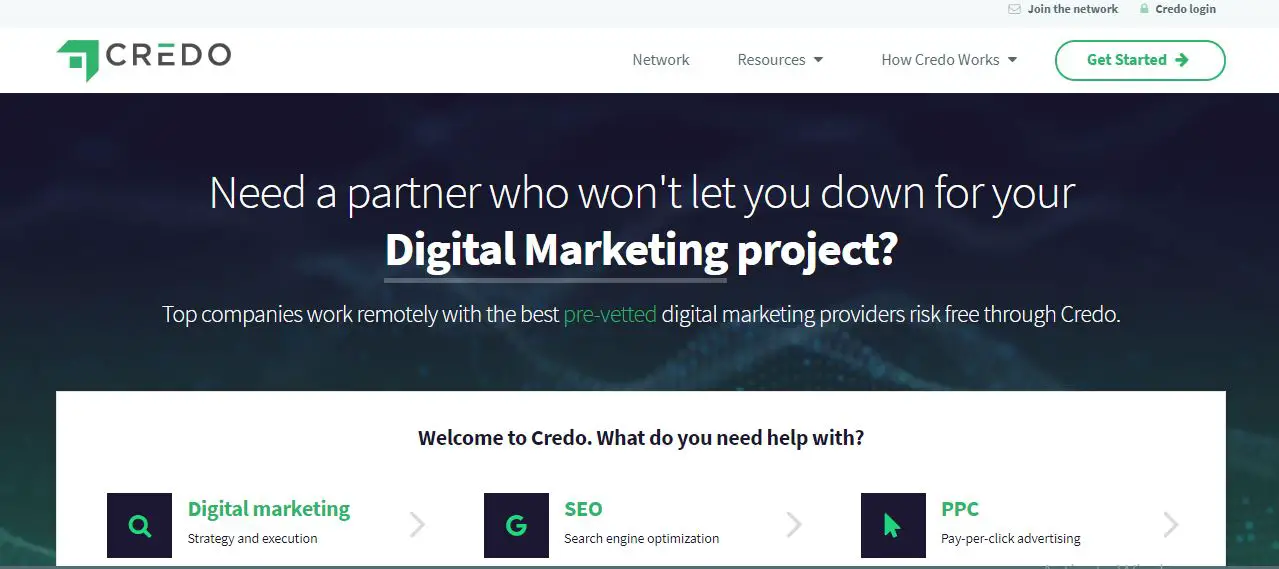The width and height of the screenshot is (1279, 569).
Task: Click the green pre-vetted link
Action: click(610, 314)
